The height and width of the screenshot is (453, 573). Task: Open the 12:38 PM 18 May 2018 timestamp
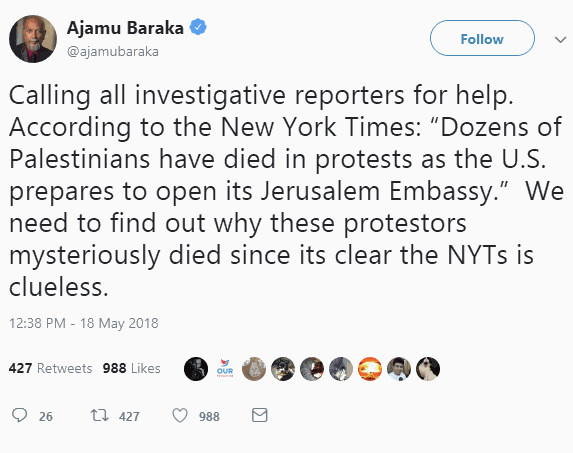coord(84,323)
